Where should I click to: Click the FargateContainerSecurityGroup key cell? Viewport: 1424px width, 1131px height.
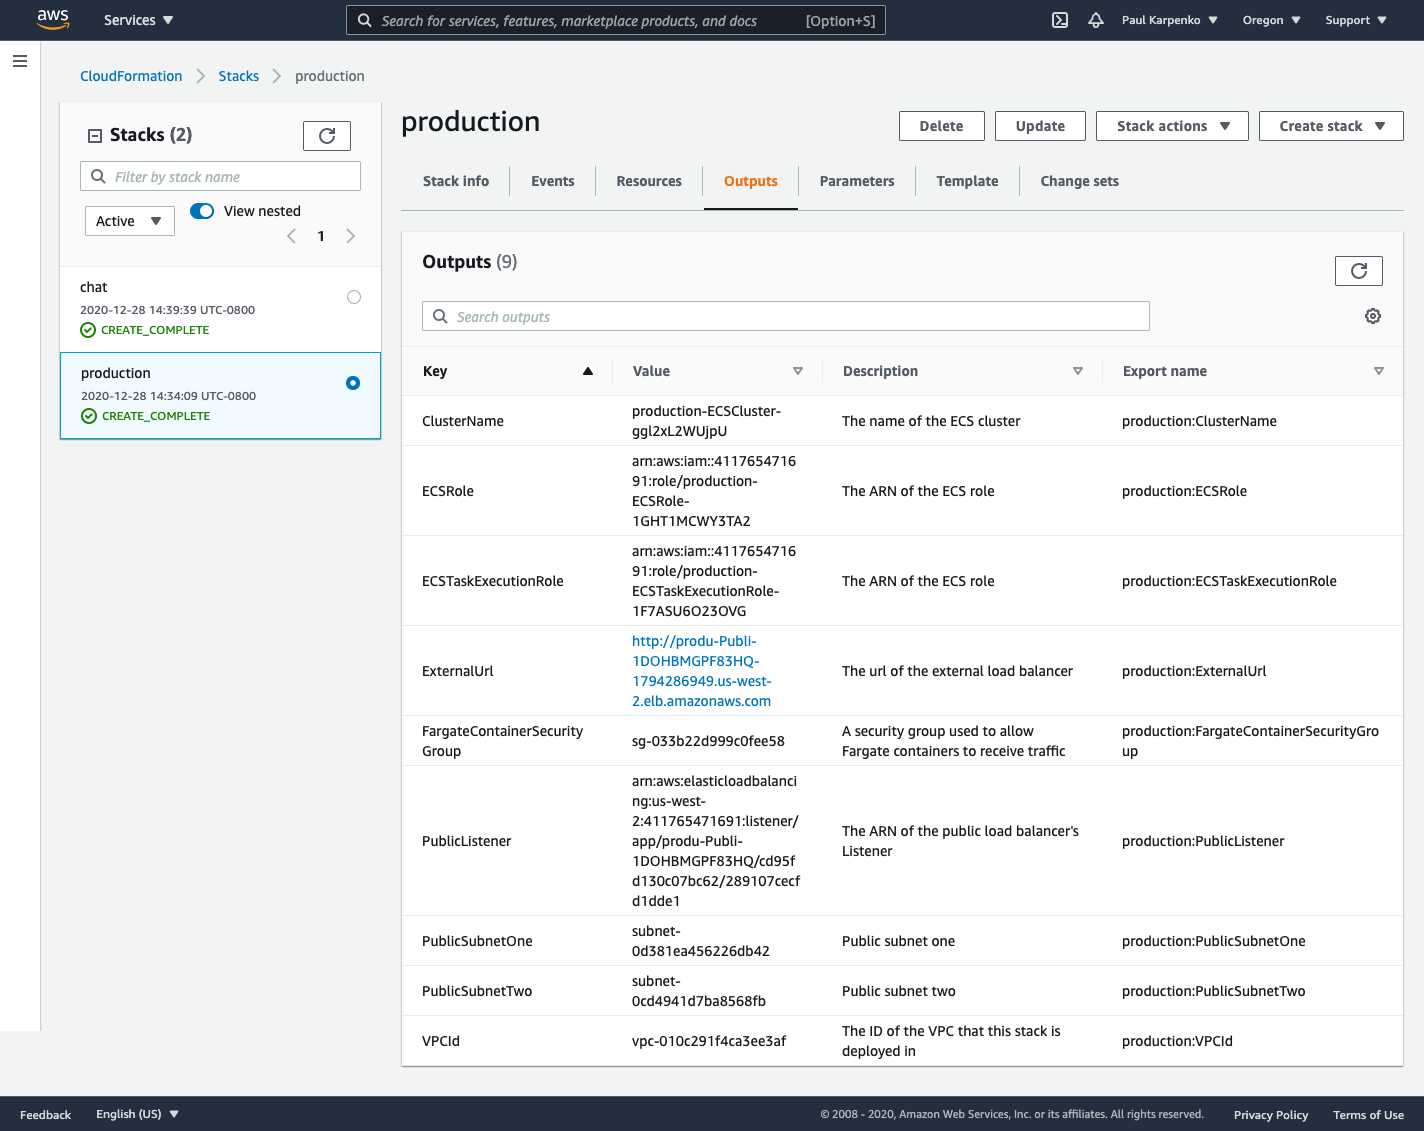click(x=502, y=741)
